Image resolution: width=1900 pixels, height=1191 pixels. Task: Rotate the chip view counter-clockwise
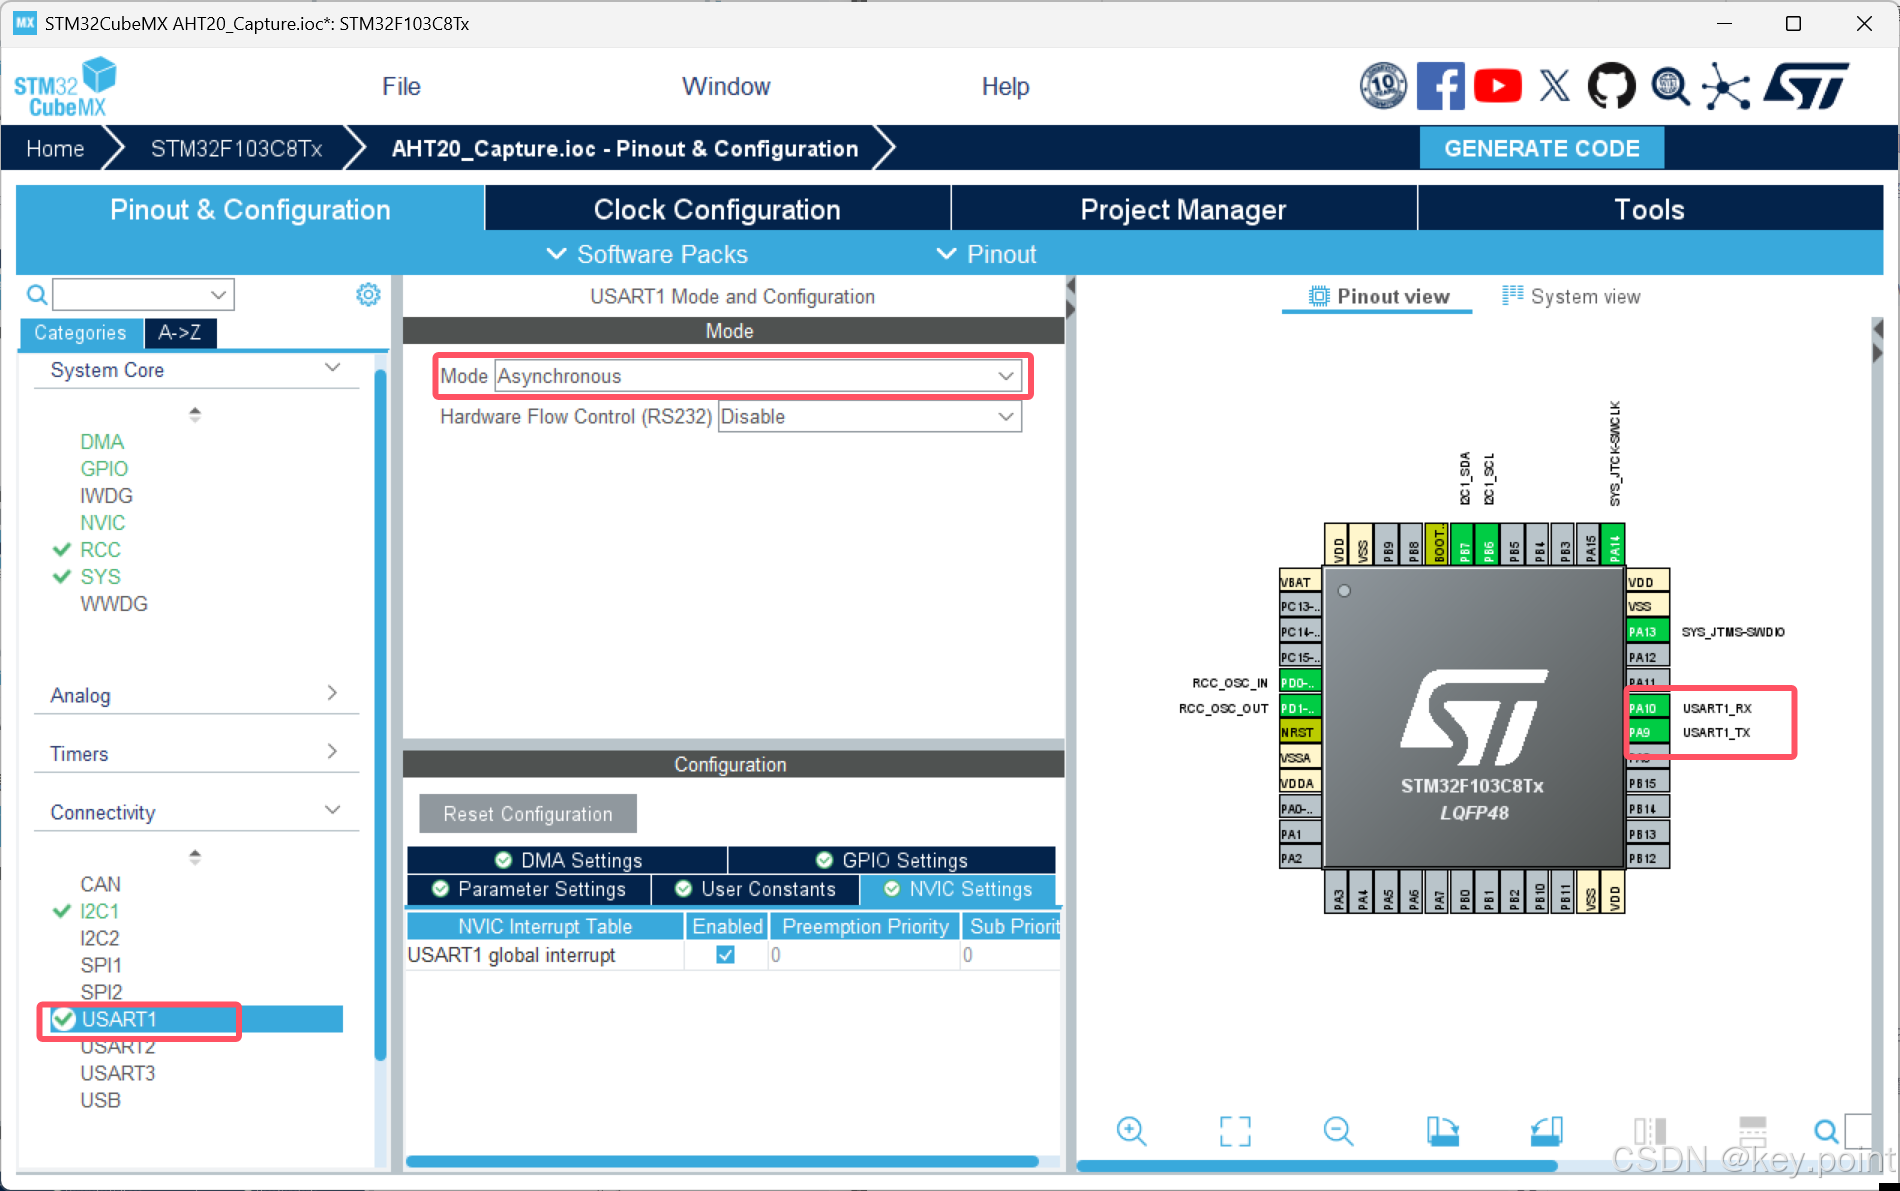(x=1546, y=1131)
